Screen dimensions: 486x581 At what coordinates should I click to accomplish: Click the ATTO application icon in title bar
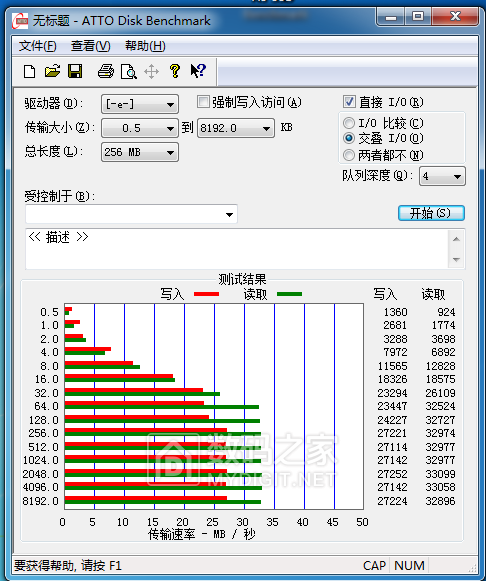[x=20, y=21]
